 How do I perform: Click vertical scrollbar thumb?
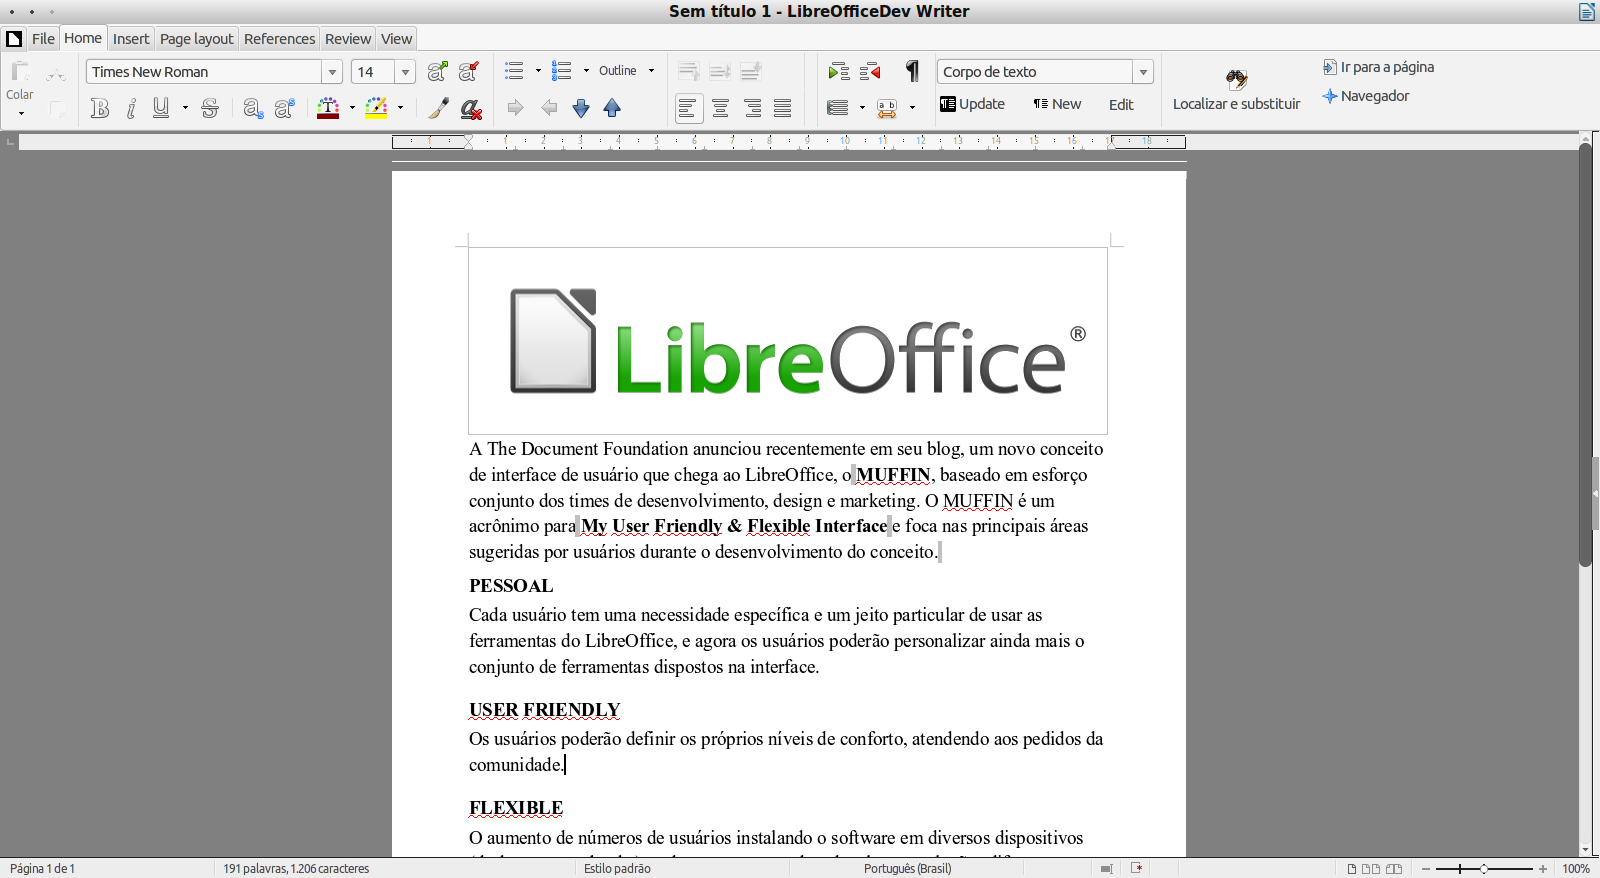point(1585,355)
